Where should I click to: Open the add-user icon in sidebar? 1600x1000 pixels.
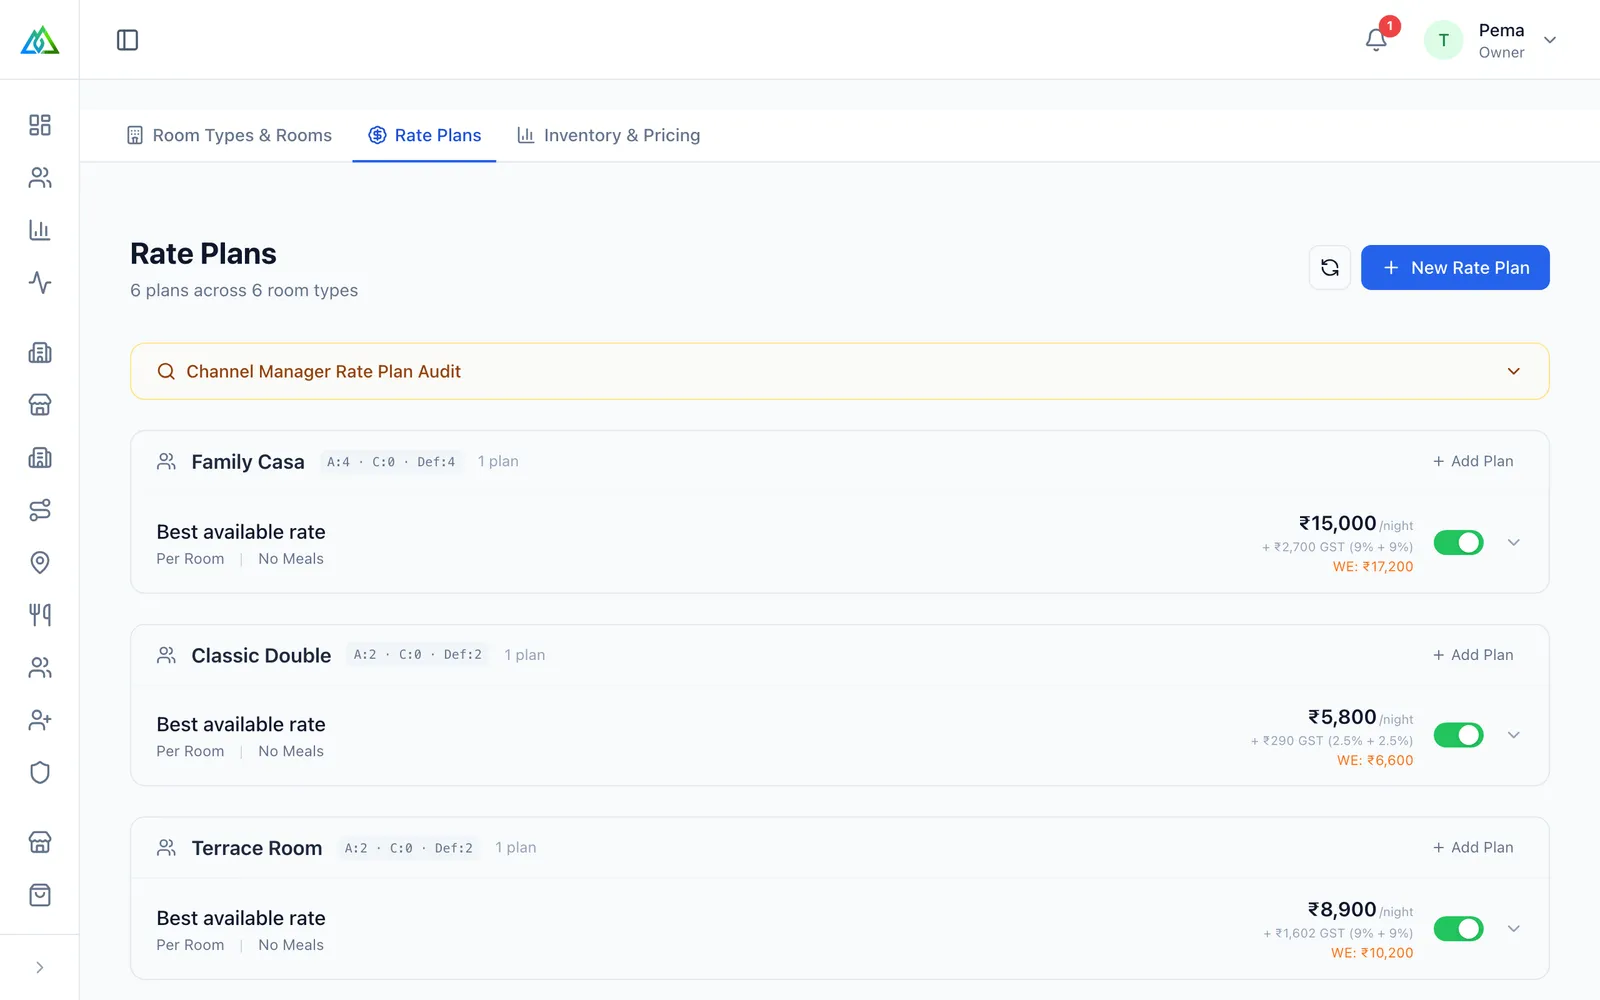pos(40,720)
